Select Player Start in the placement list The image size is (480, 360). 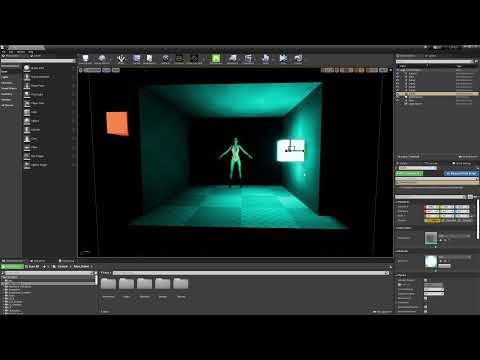tap(48, 86)
